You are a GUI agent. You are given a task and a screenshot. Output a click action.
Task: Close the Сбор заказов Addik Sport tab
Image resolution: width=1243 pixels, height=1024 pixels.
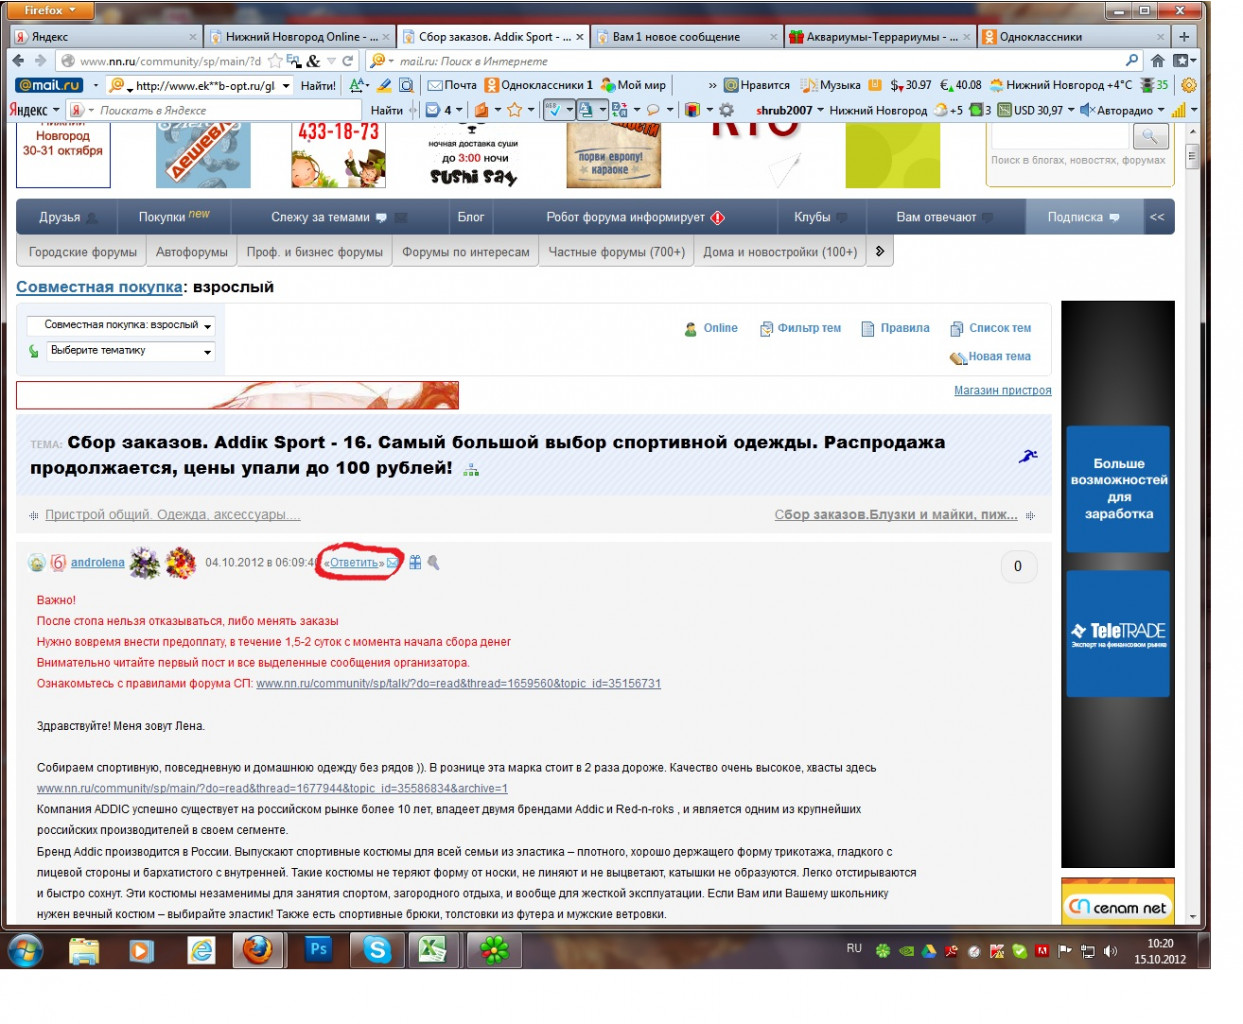(580, 37)
